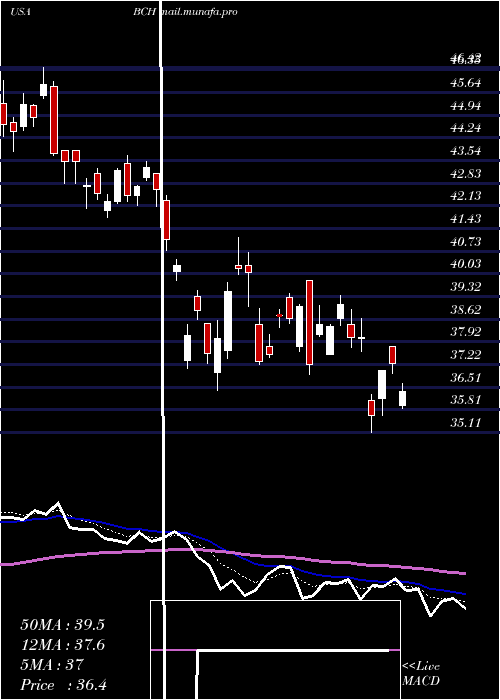Click the Price : 36.4 readout
Image resolution: width=500 pixels, height=700 pixels.
click(x=63, y=685)
